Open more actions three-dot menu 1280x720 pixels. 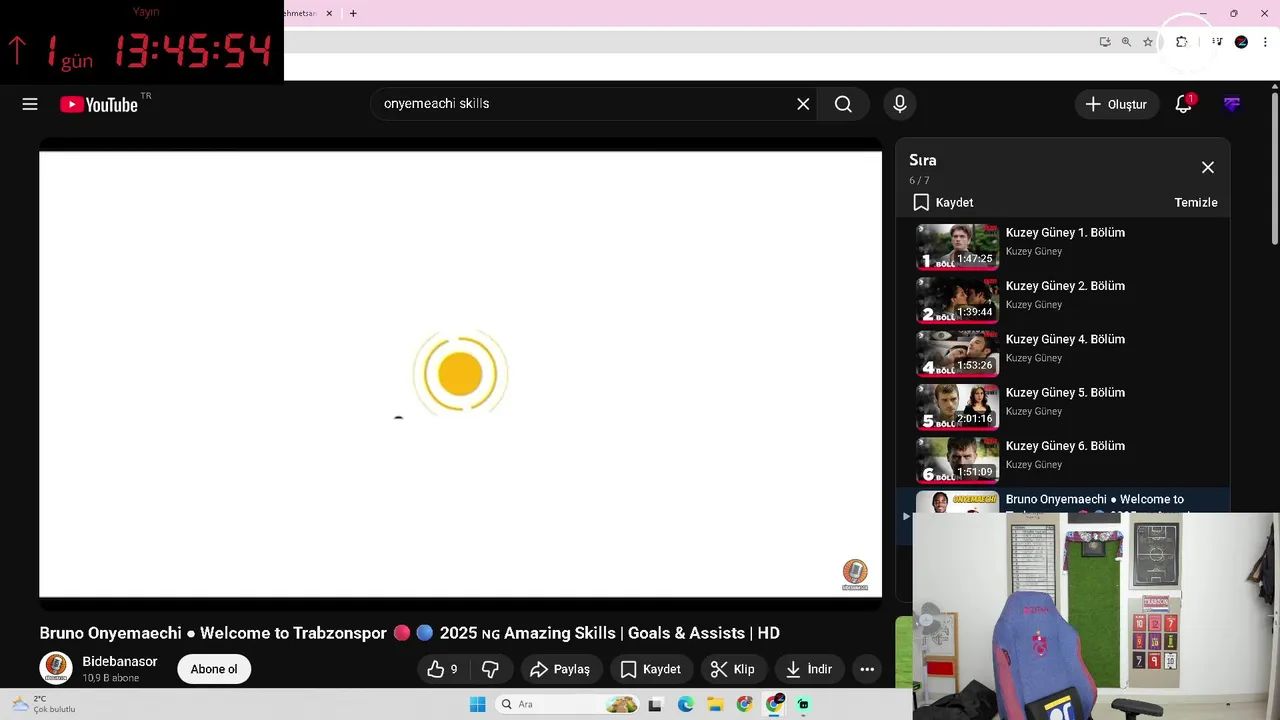[867, 669]
